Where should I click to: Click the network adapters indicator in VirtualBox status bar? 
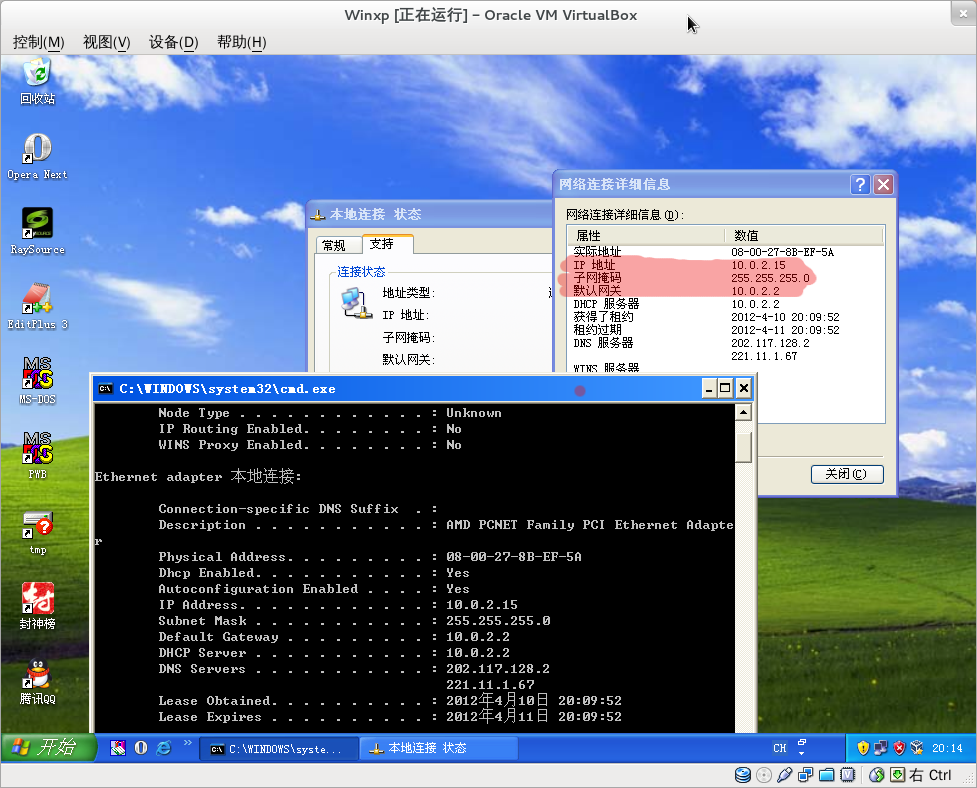pyautogui.click(x=806, y=775)
